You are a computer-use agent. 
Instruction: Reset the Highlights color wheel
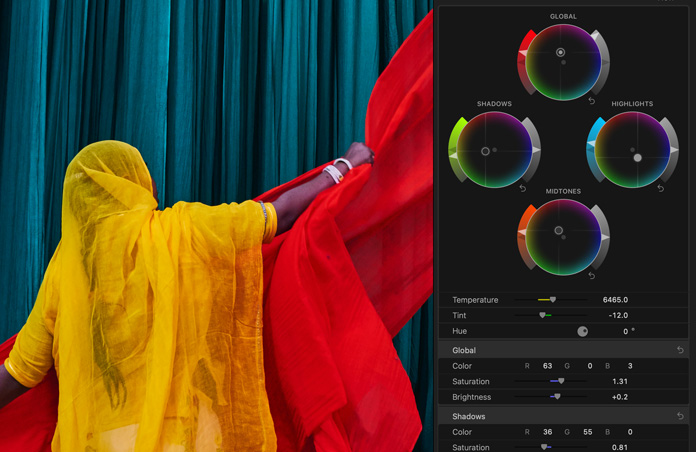[661, 188]
